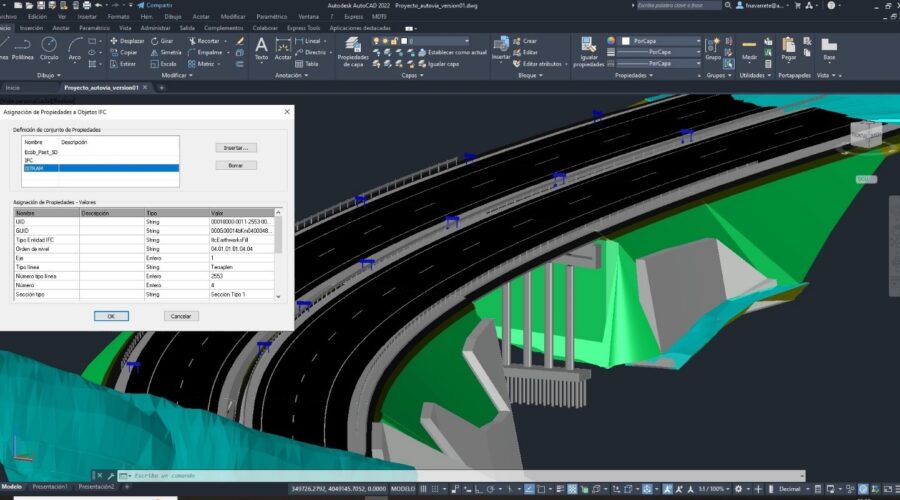This screenshot has width=900, height=500.
Task: Click OK in the IFC properties dialog
Action: click(111, 316)
